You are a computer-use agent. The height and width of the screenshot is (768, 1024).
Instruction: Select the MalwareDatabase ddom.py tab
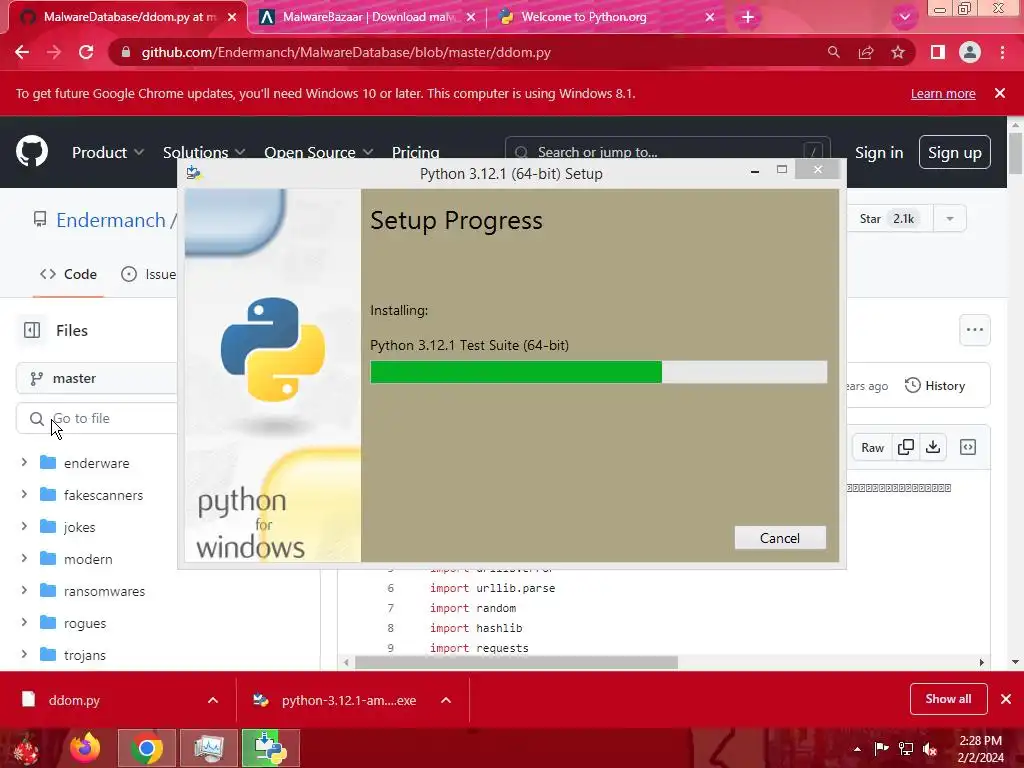127,17
